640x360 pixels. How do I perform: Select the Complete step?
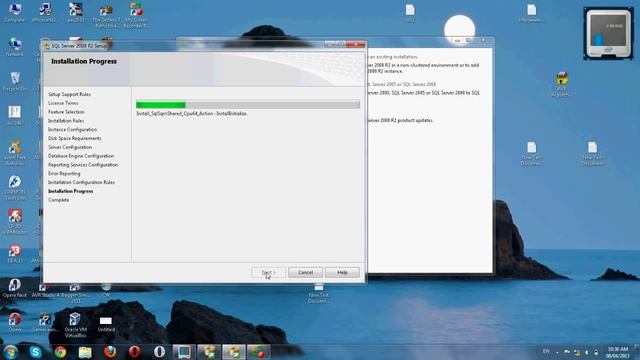(x=58, y=200)
